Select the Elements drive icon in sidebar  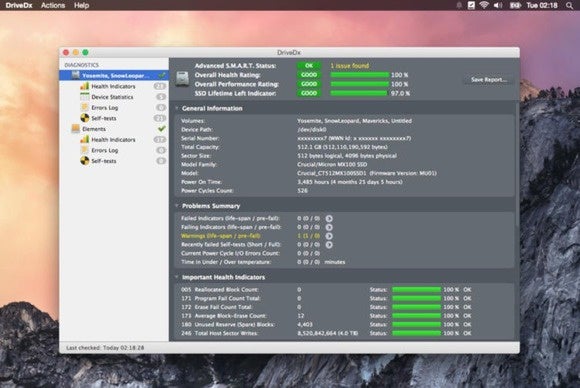tap(75, 129)
